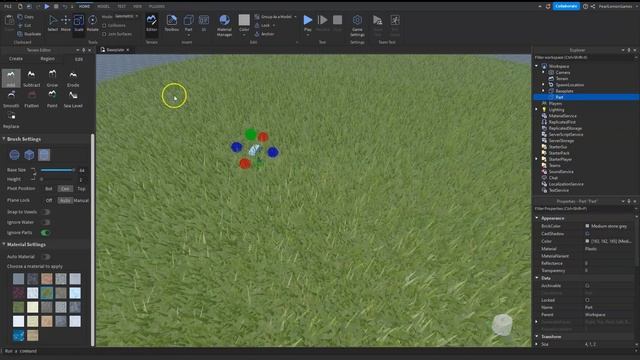Select the Subtract terrain tool

[x=31, y=78]
